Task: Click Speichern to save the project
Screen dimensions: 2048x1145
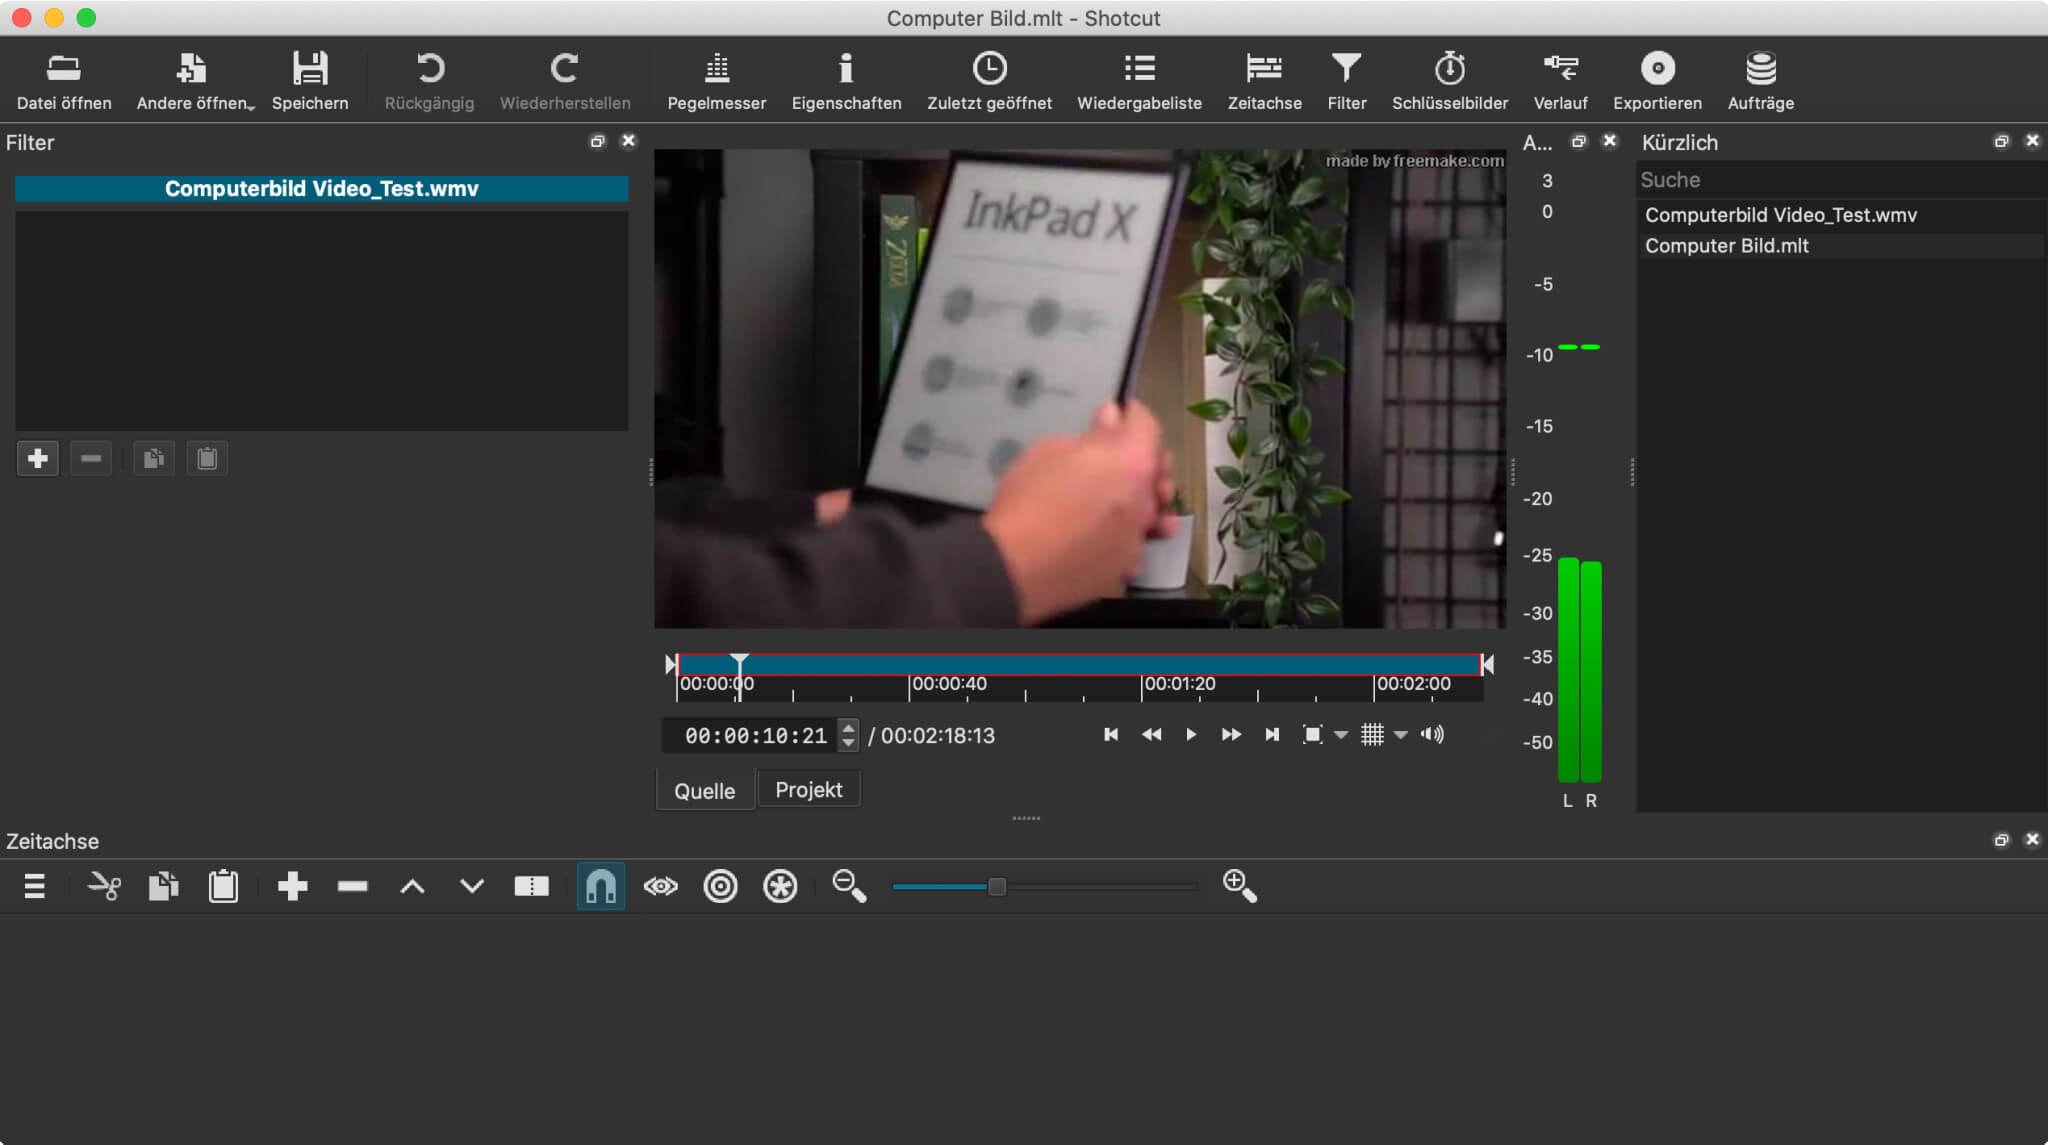Action: tap(310, 80)
